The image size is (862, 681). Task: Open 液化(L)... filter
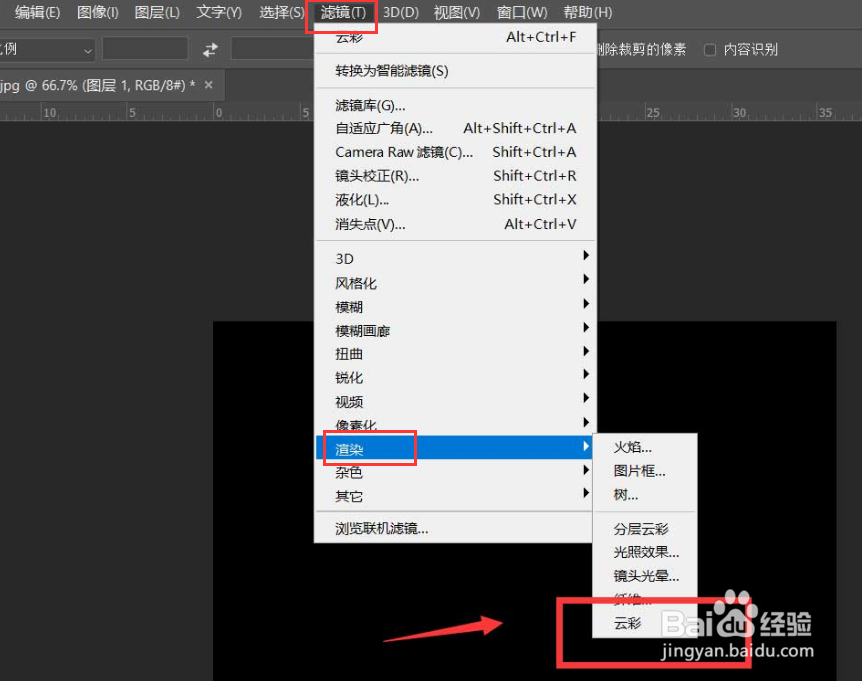click(455, 200)
